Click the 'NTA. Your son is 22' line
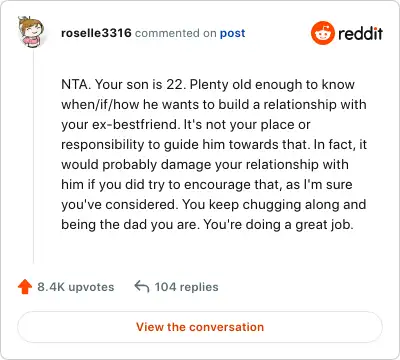Screen dimensions: 400x360 pyautogui.click(x=208, y=85)
